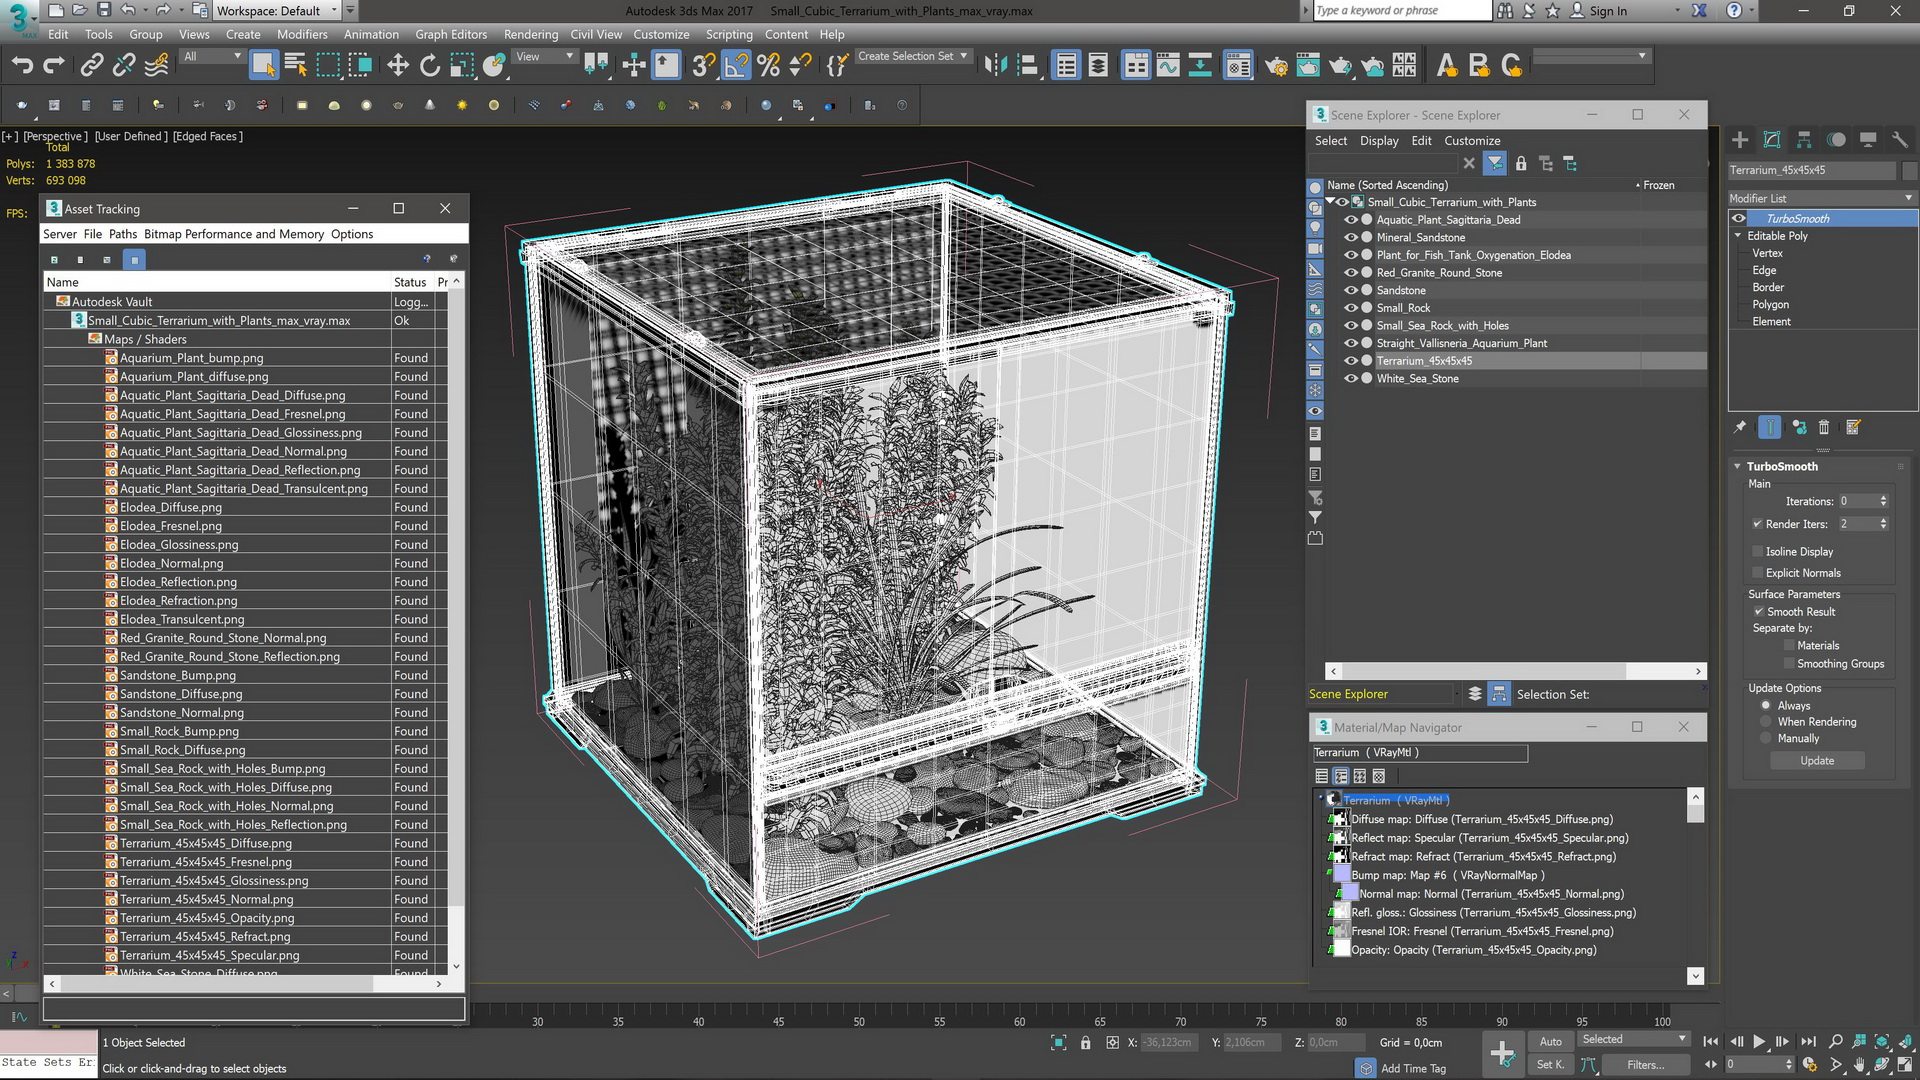Image resolution: width=1920 pixels, height=1080 pixels.
Task: Click the keyword search input field
Action: pos(1401,11)
